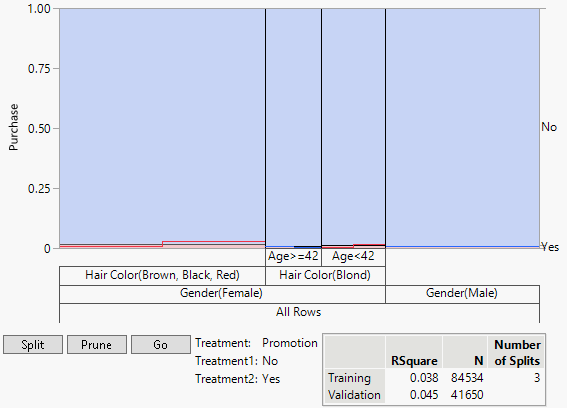Click Training RSquare value 0.038
The image size is (567, 408).
[x=424, y=378]
